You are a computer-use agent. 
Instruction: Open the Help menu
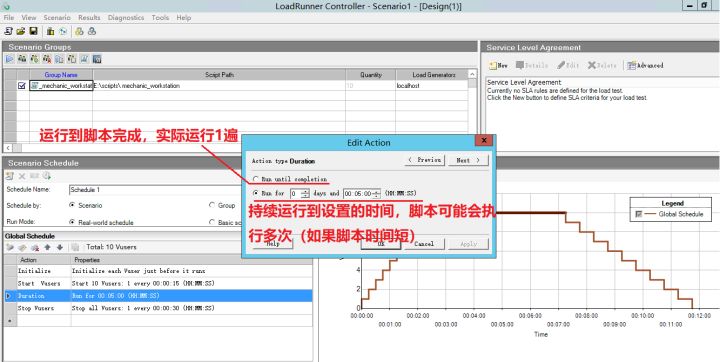point(184,17)
